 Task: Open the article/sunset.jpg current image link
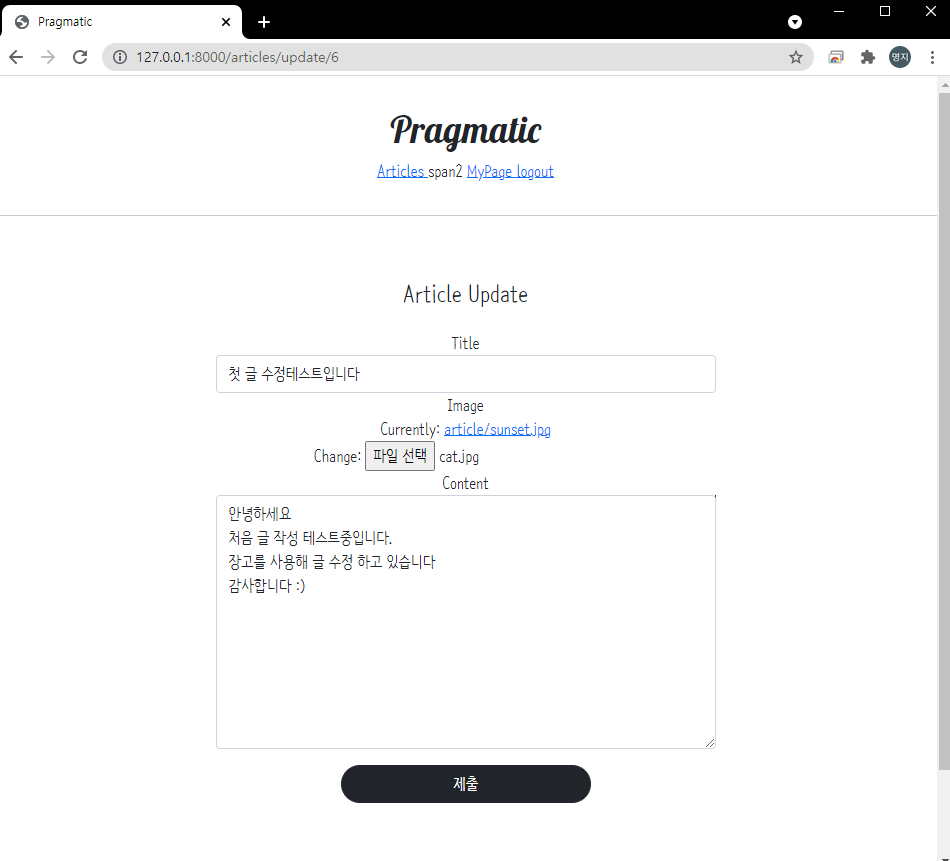[x=497, y=430]
